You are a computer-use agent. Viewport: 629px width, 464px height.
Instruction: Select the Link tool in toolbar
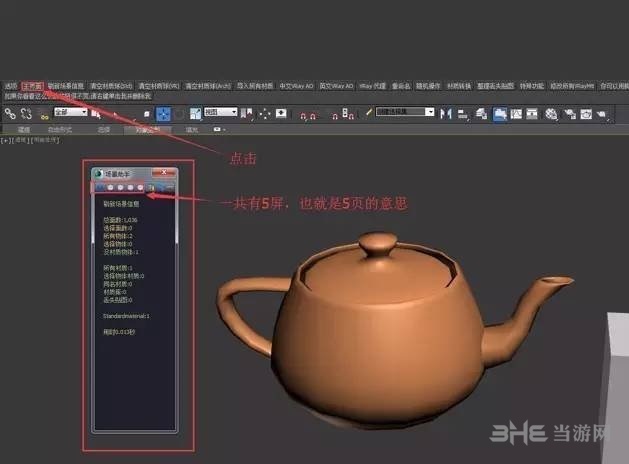tap(10, 114)
